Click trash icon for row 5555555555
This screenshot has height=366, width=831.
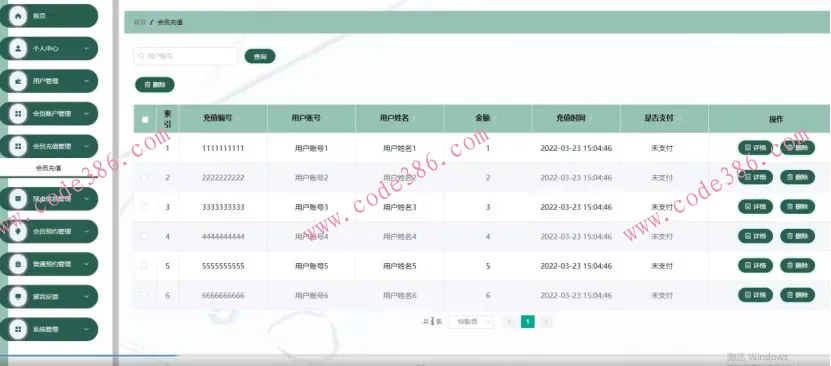(x=790, y=266)
